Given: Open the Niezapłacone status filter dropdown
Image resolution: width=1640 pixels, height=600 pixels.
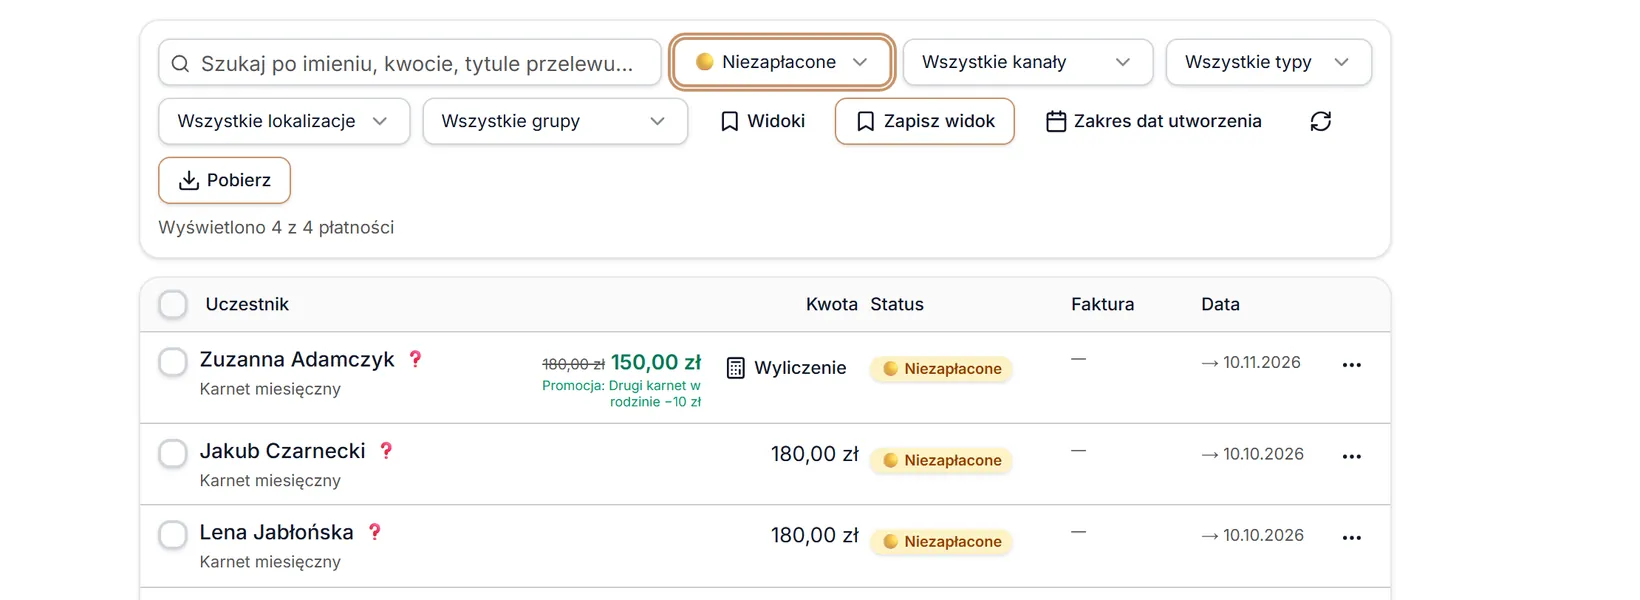Looking at the screenshot, I should point(782,62).
